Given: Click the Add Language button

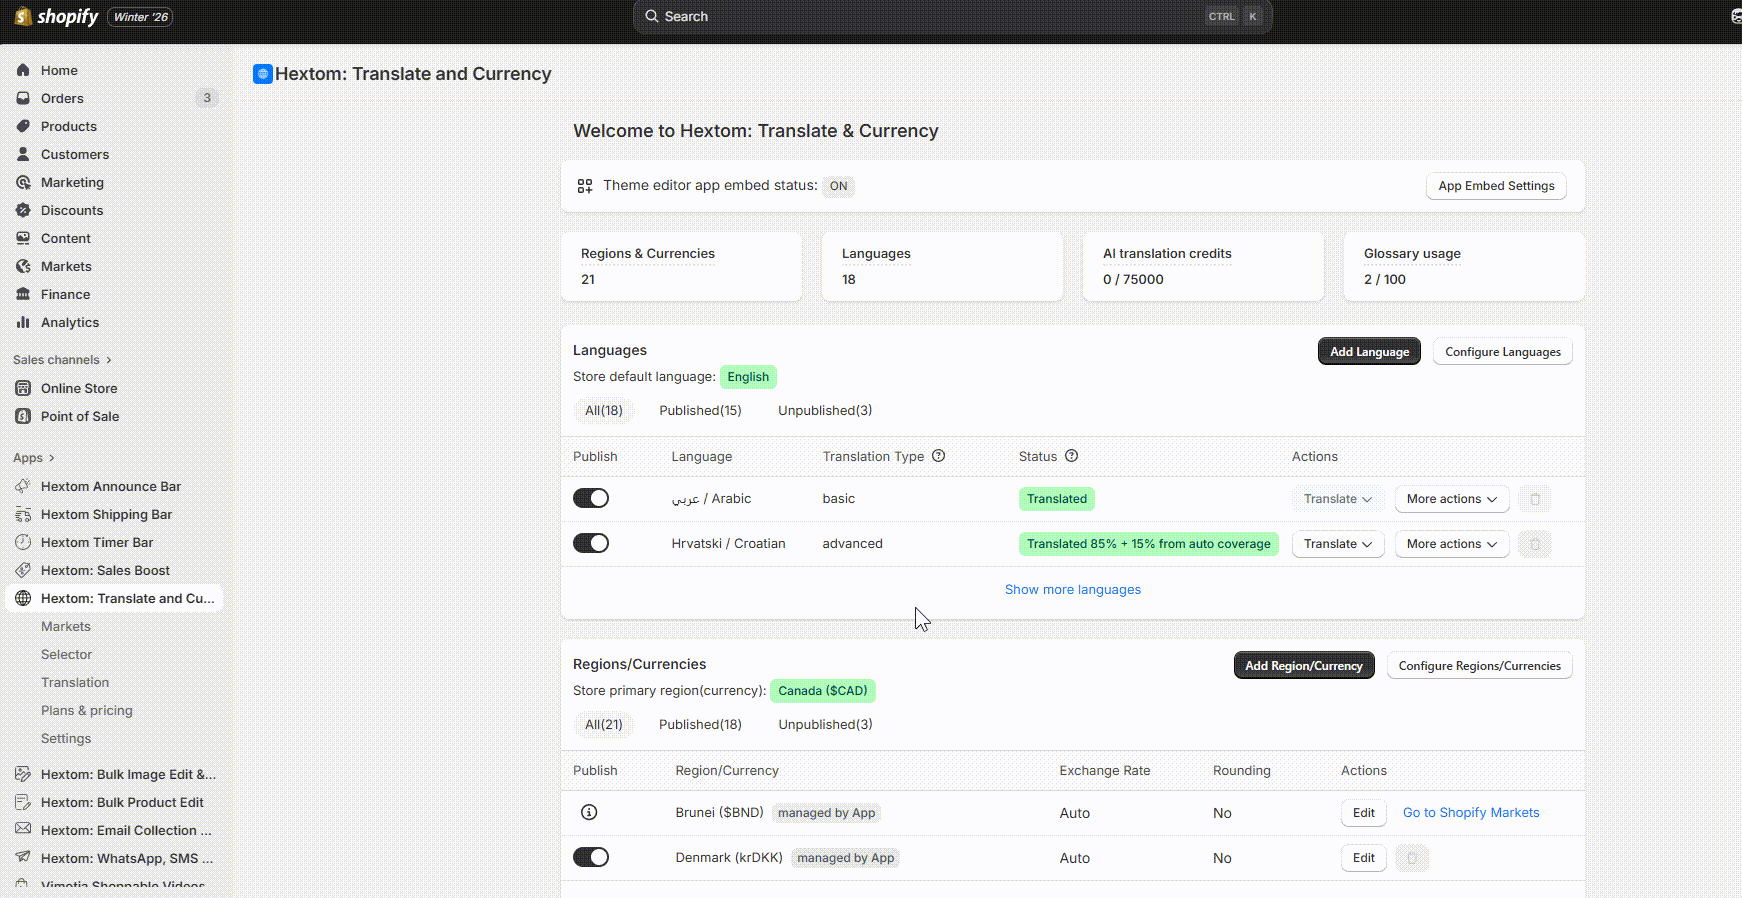Looking at the screenshot, I should pyautogui.click(x=1368, y=352).
